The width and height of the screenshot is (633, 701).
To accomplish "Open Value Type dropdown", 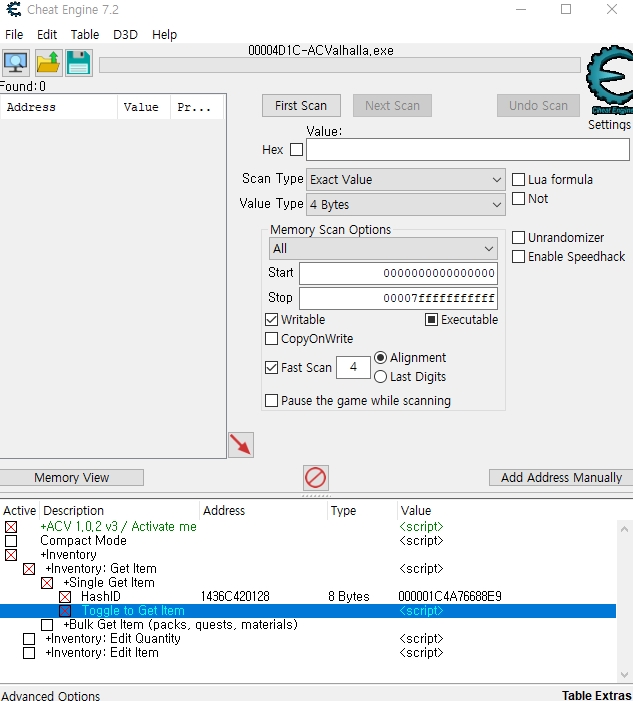I will pos(405,204).
